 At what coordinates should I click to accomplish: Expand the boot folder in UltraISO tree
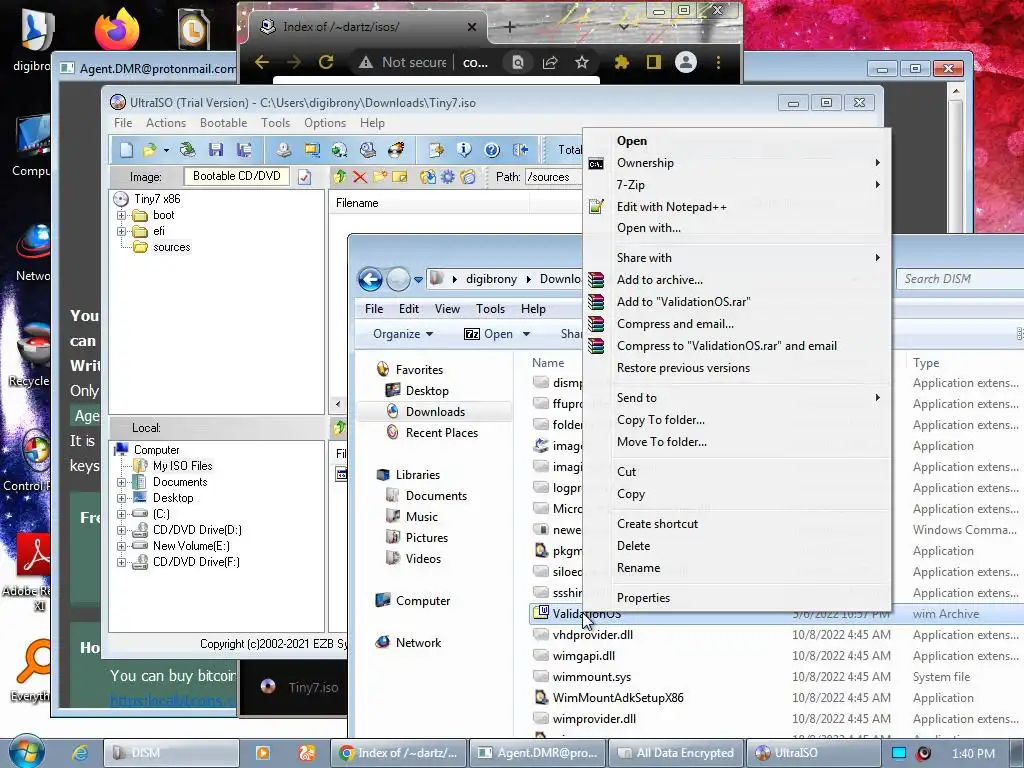121,215
